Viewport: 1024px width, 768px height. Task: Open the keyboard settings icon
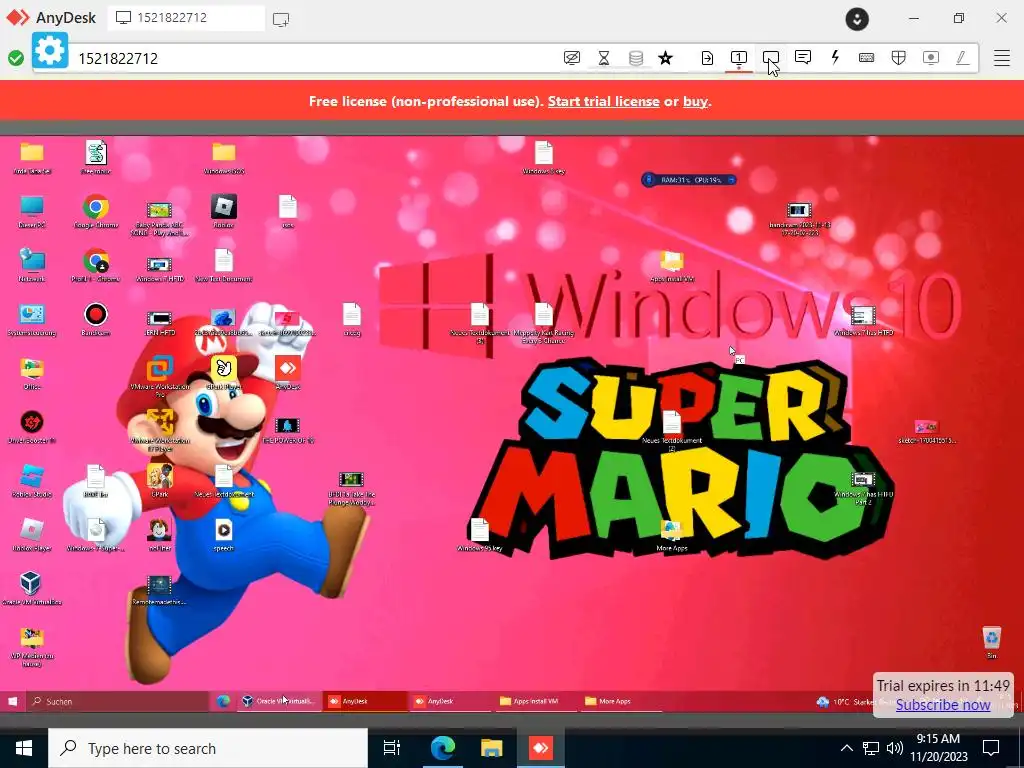coord(867,58)
